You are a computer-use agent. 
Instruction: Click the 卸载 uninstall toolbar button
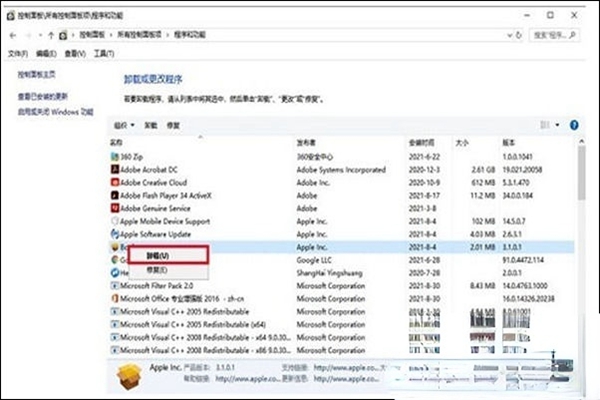click(x=151, y=125)
